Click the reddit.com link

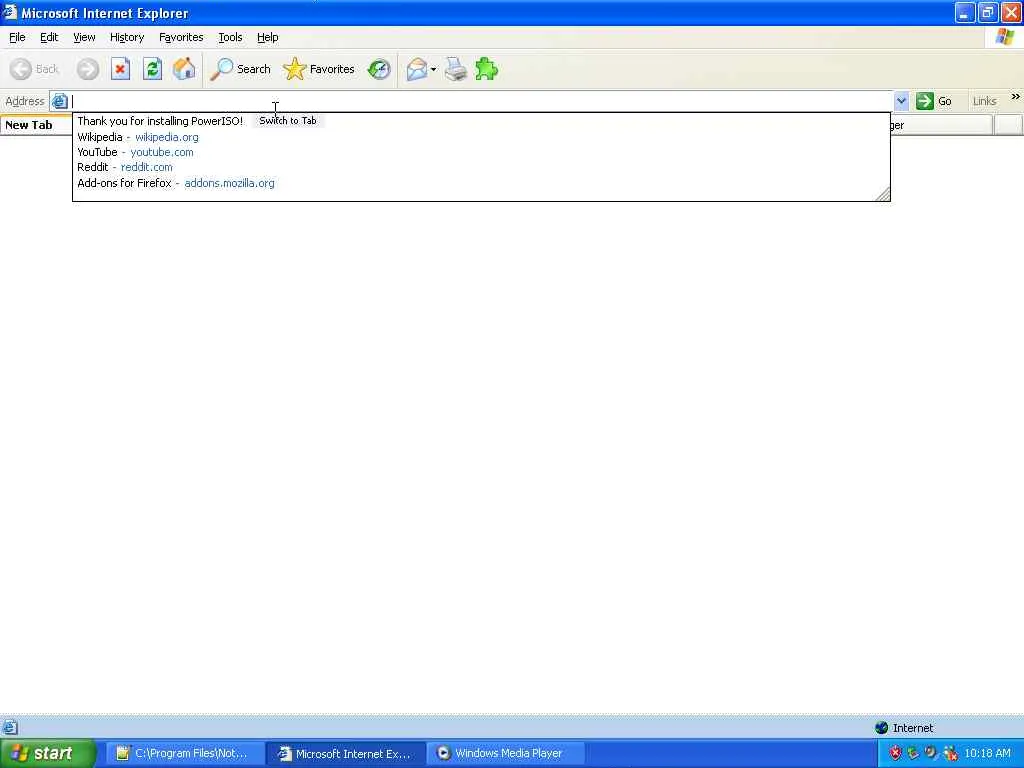[147, 167]
